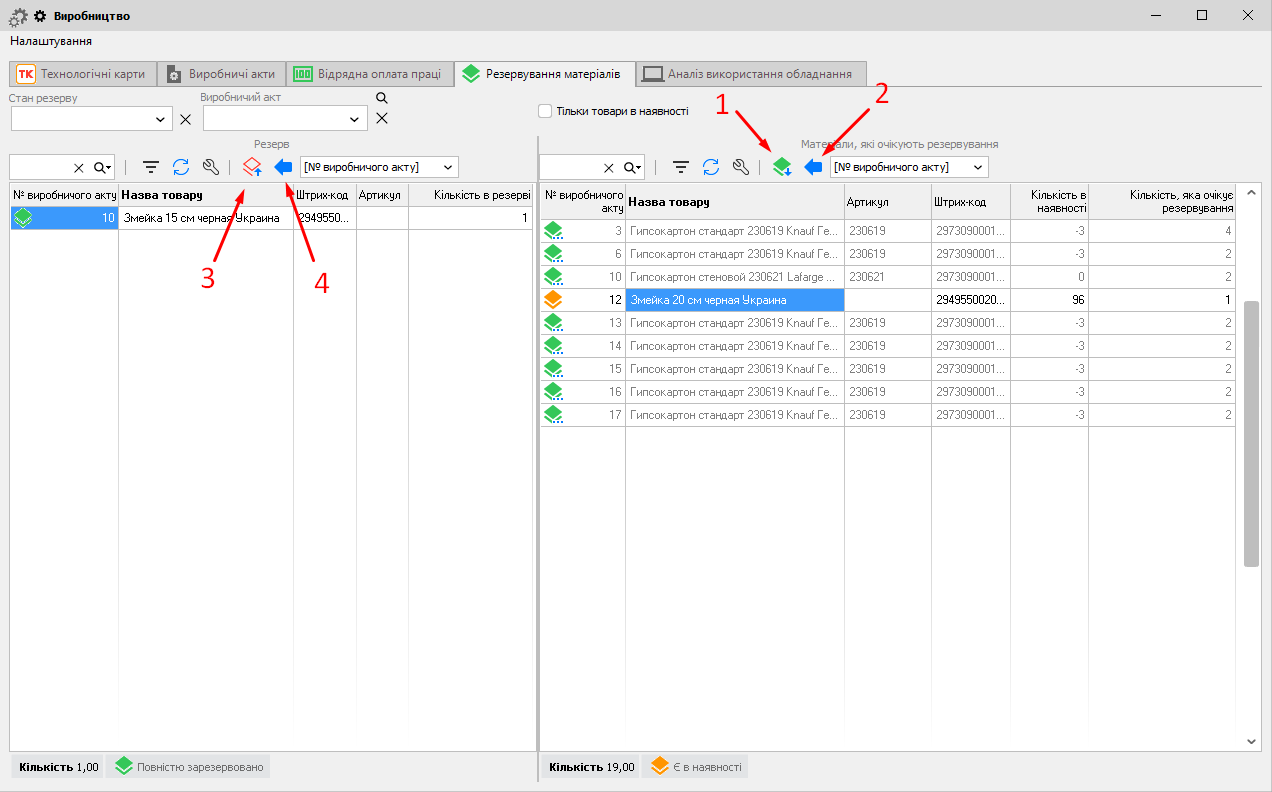
Task: Click magnifier icon next to Виробничий акт
Action: click(381, 98)
